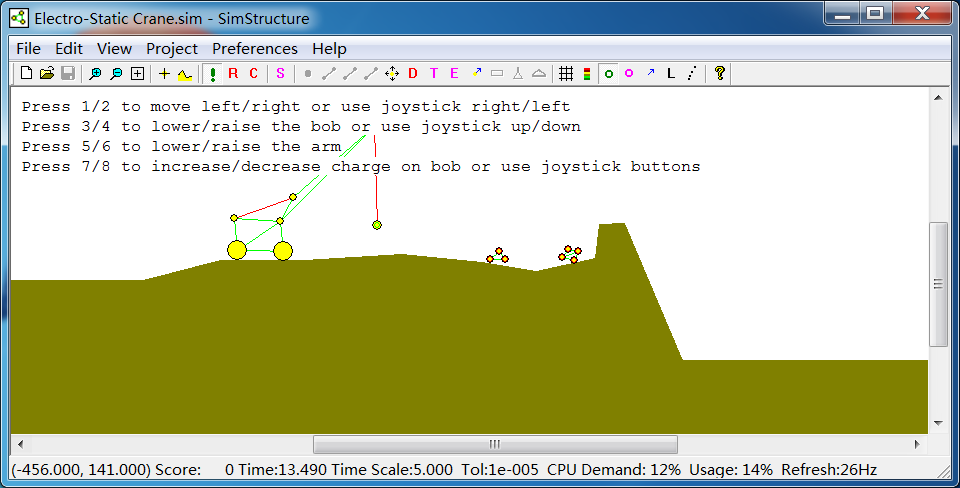Click the zoom in magnifier icon
The image size is (960, 488).
coord(95,73)
